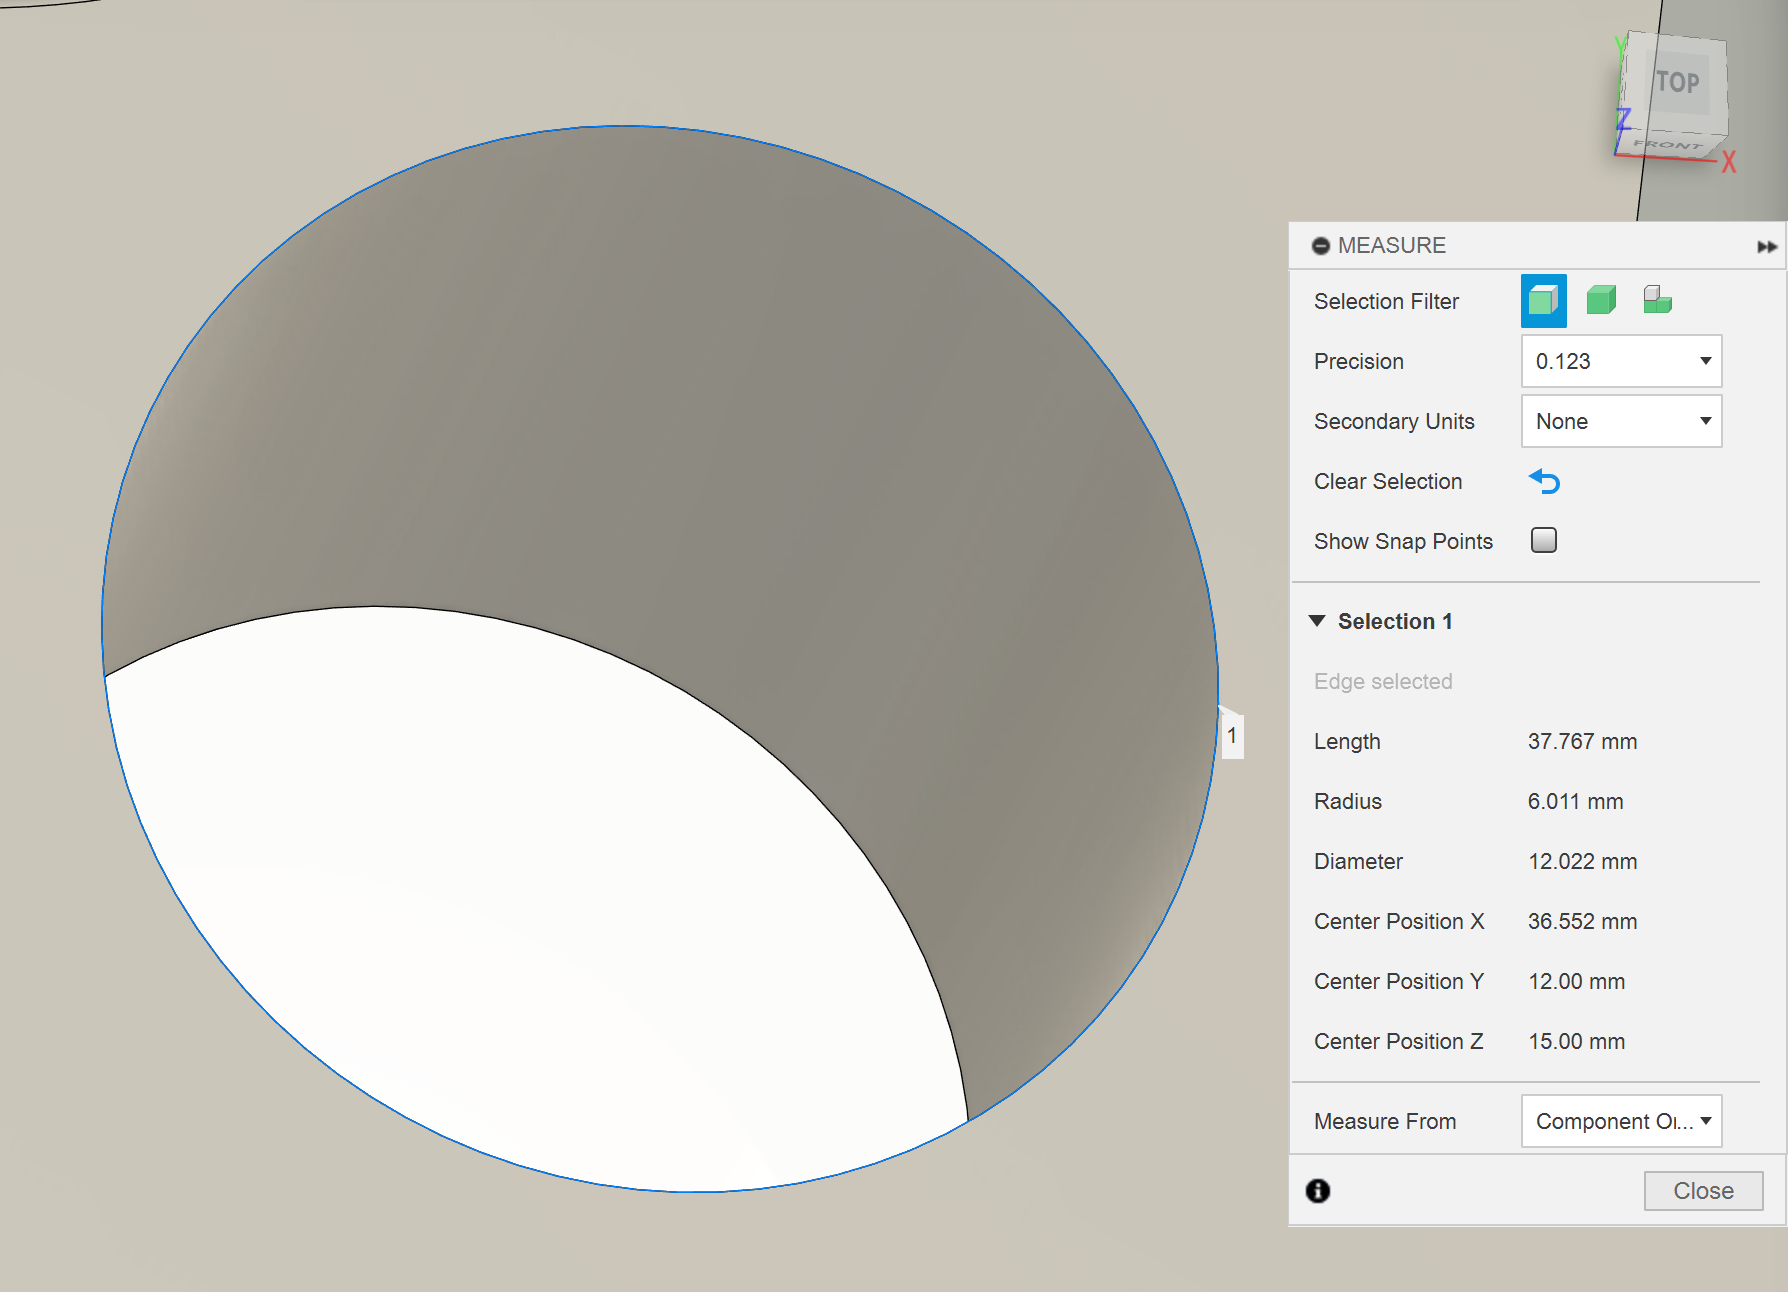Click the TOP face of the ViewCube
The width and height of the screenshot is (1788, 1292).
1677,83
